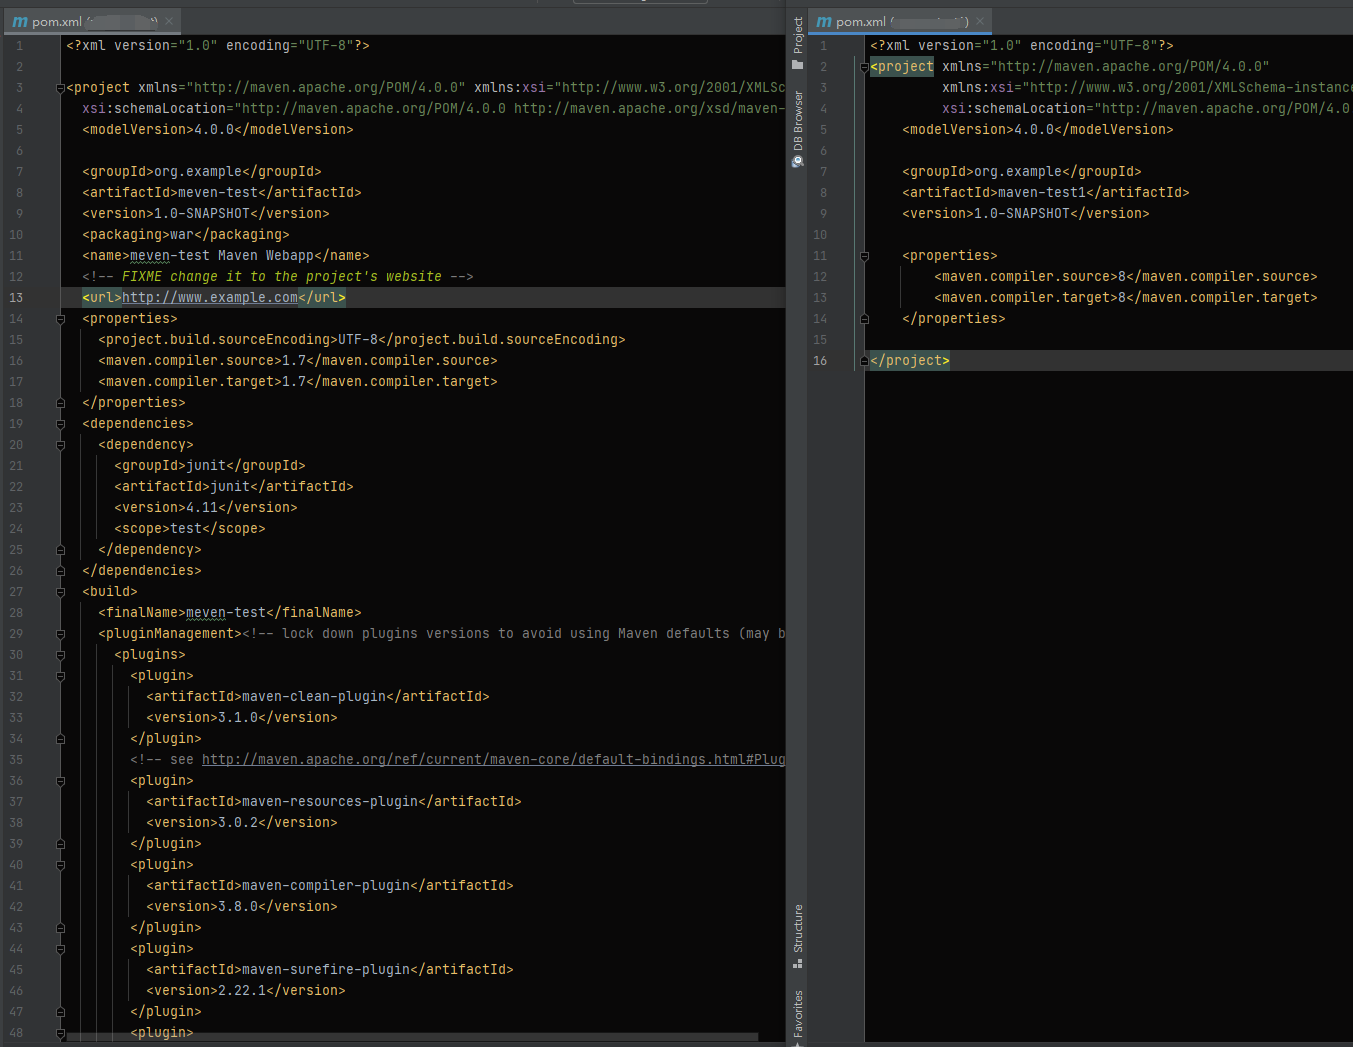Viewport: 1353px width, 1047px height.
Task: Click the pluginManagement lock down comment
Action: [514, 634]
